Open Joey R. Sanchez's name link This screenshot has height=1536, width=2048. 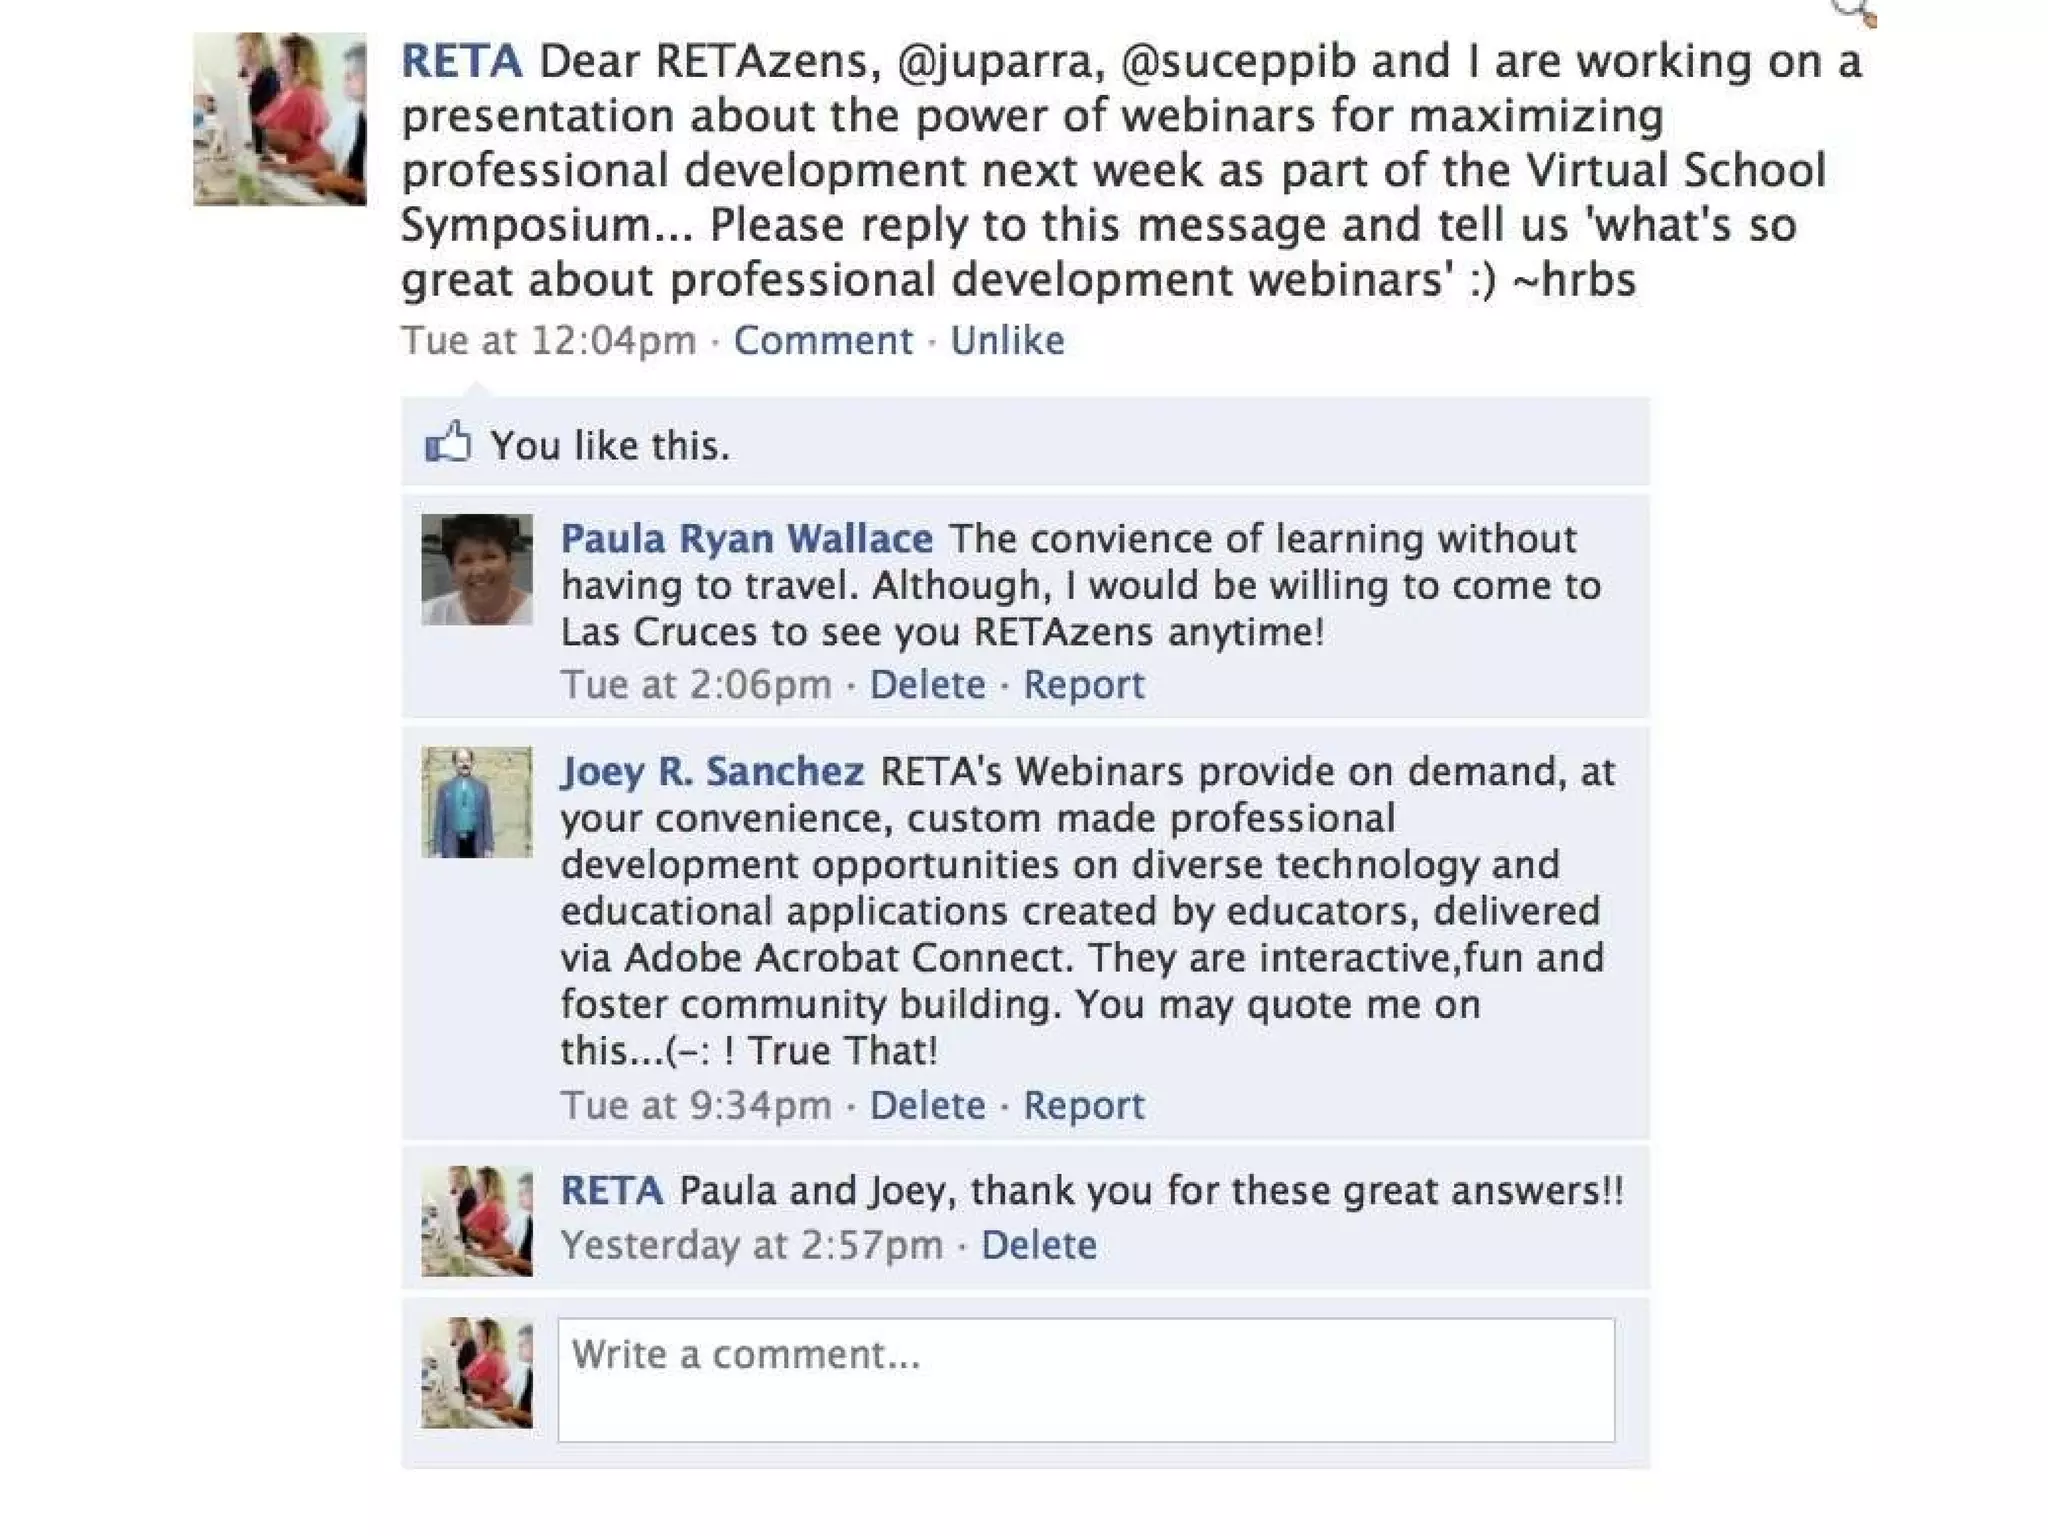coord(712,772)
